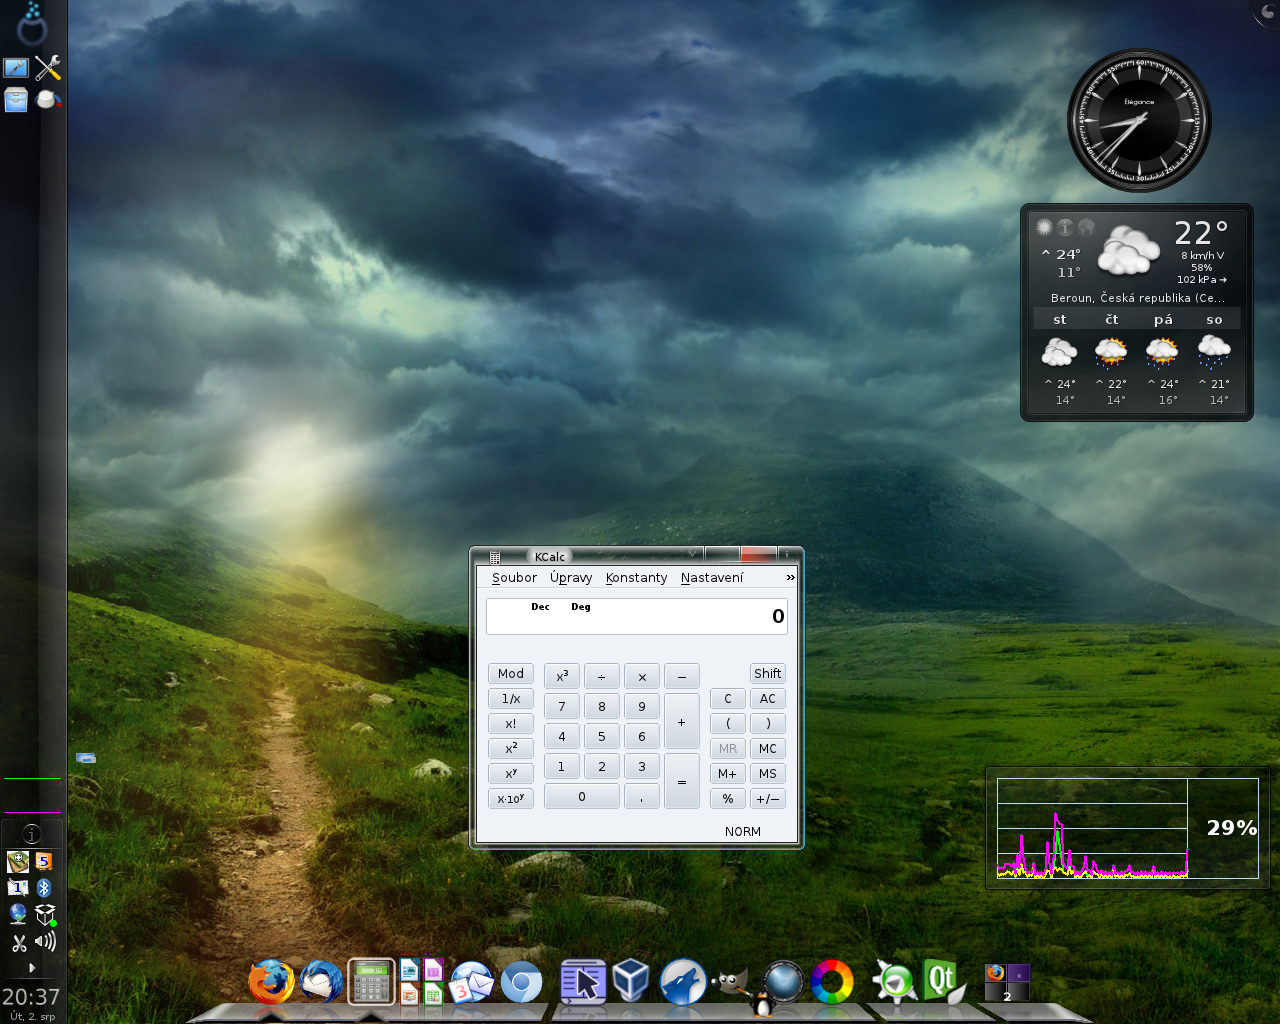
Task: Open Klipper scissors clipboard icon
Action: point(18,942)
